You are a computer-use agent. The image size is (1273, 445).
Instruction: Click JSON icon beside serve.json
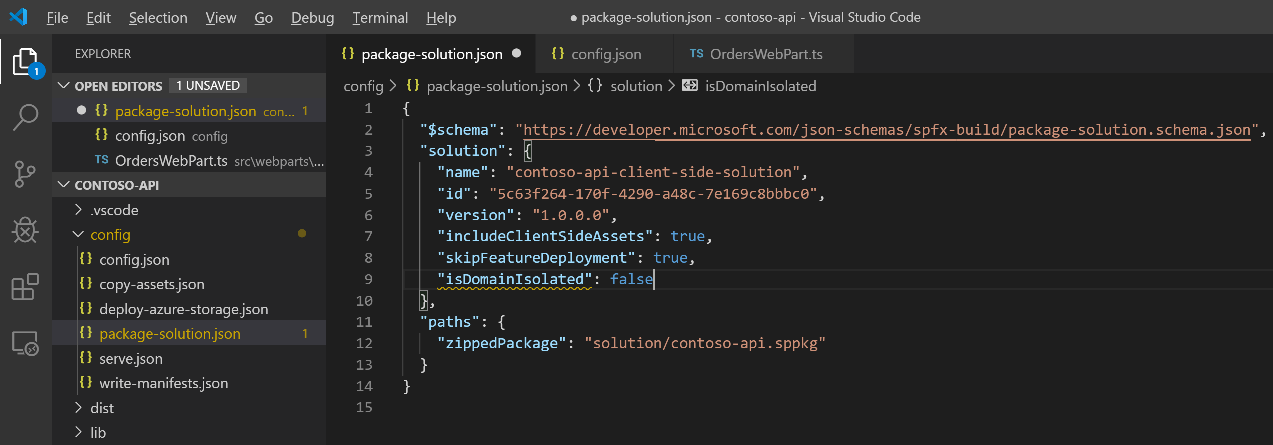[x=86, y=358]
